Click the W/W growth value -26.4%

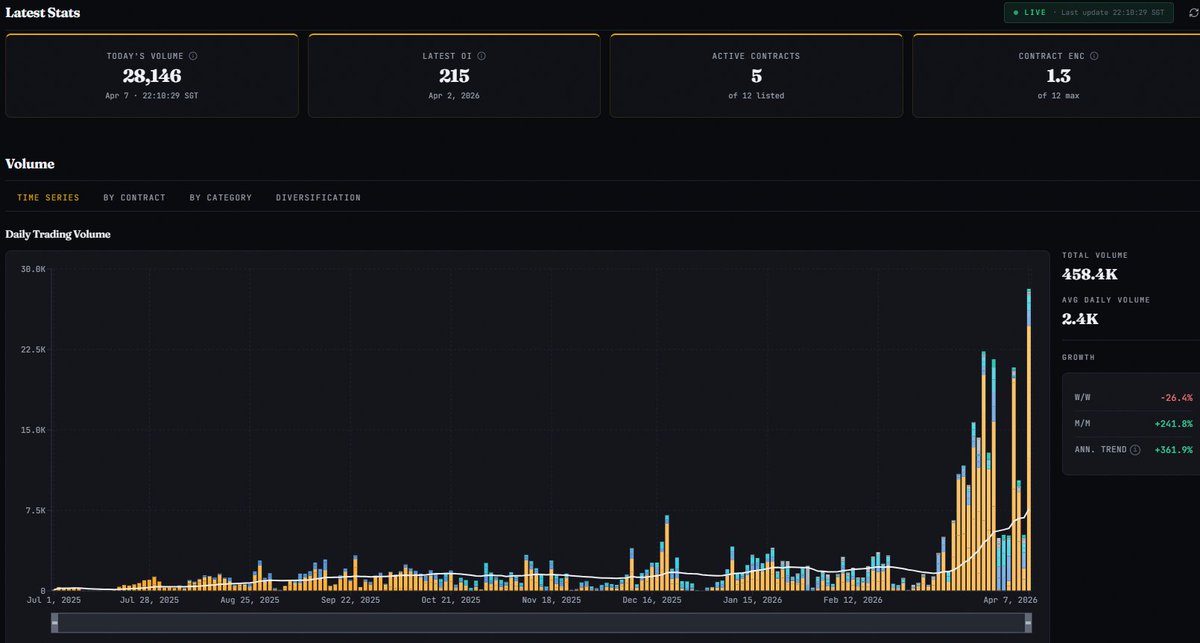tap(1177, 397)
